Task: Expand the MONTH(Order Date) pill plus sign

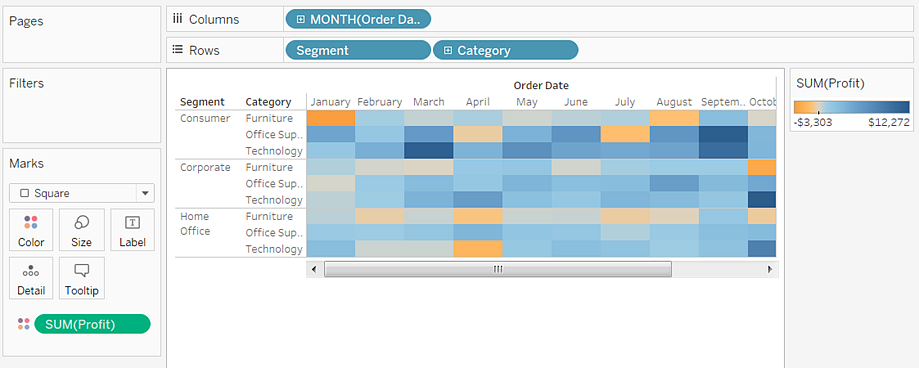Action: (301, 19)
